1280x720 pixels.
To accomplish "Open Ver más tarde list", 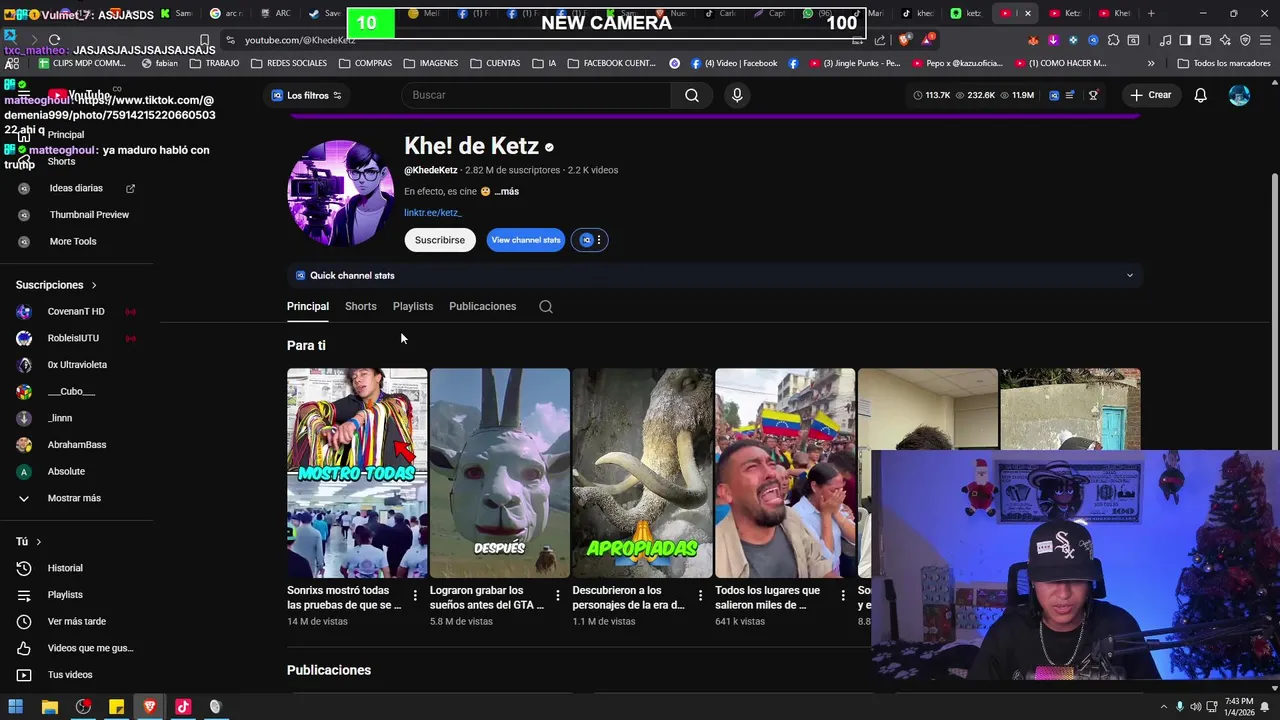I will (76, 621).
